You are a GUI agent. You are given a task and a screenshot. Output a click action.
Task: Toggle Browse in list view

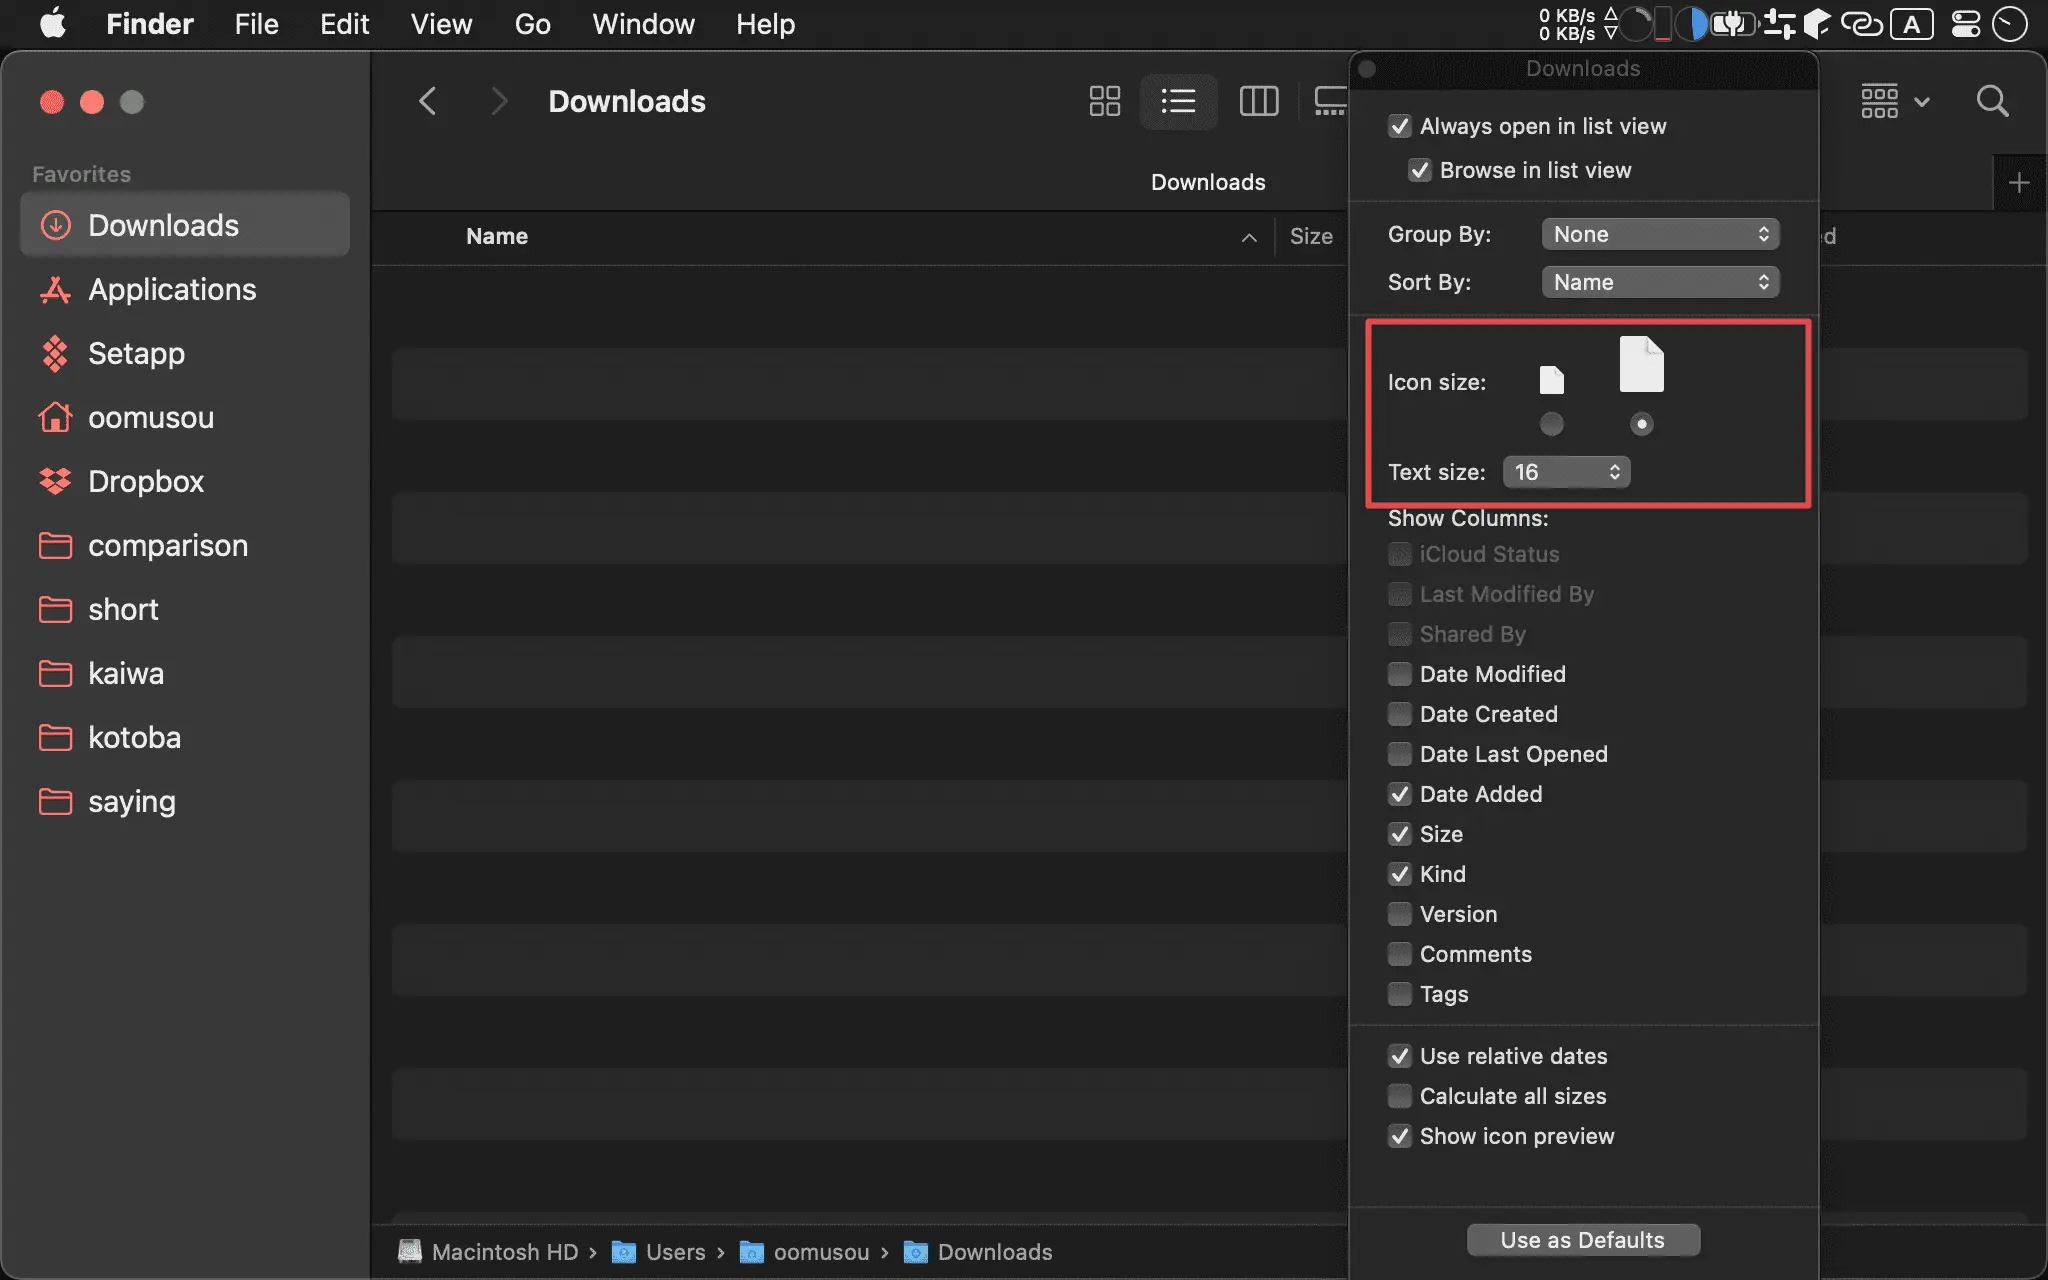tap(1419, 170)
